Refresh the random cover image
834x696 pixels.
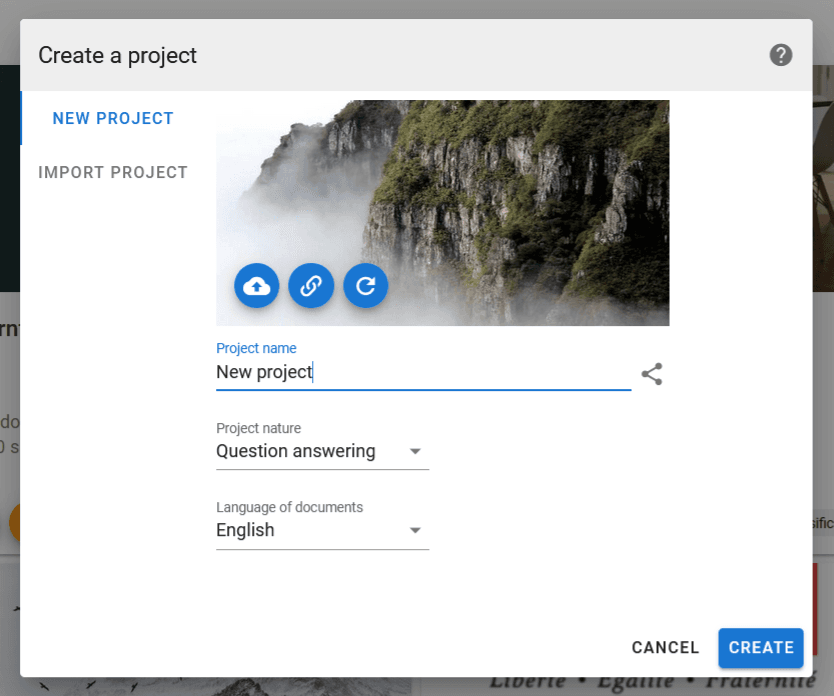point(365,286)
